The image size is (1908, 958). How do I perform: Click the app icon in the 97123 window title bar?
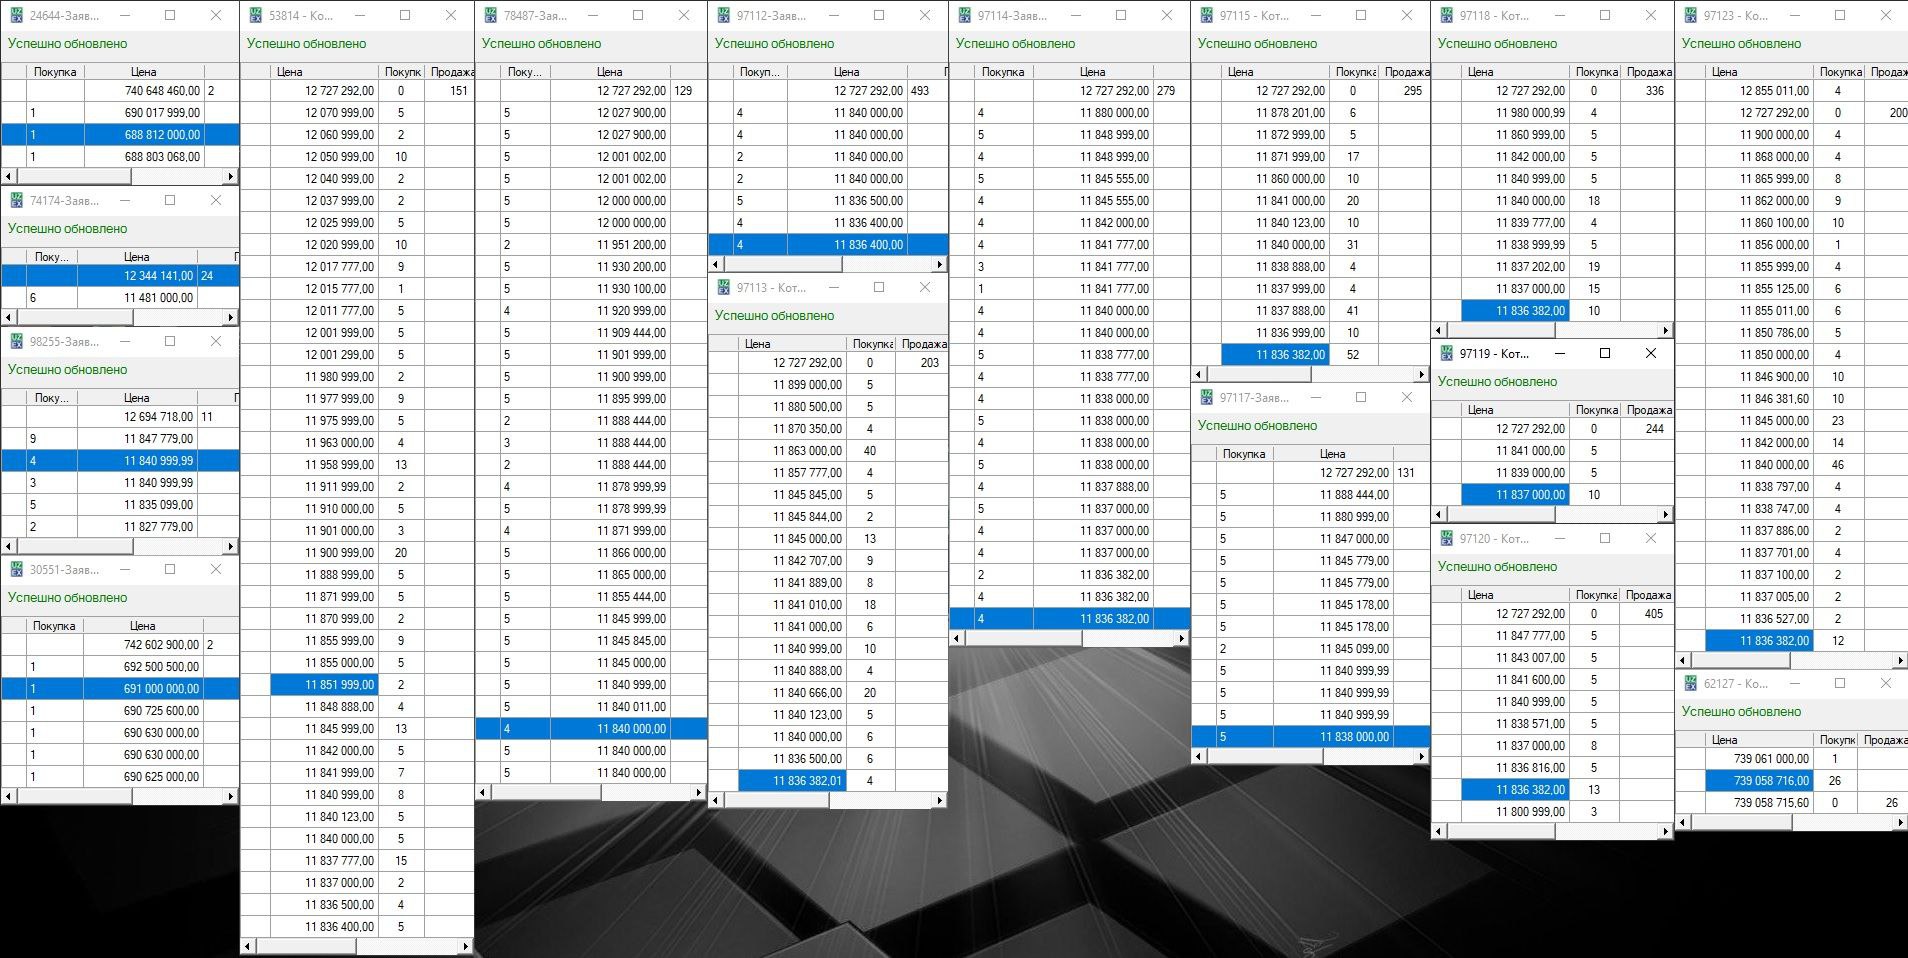[x=1690, y=16]
